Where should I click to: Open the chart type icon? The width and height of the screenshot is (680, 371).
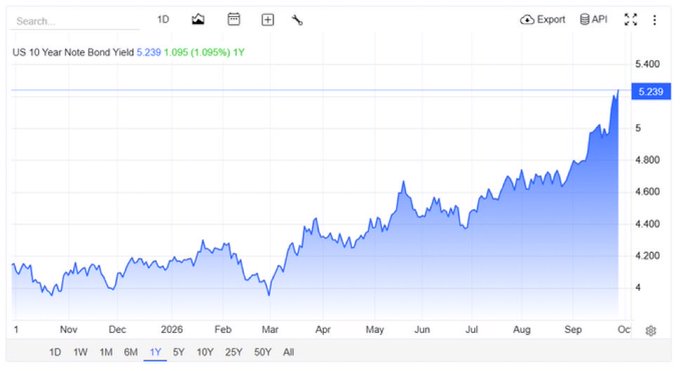pyautogui.click(x=198, y=19)
